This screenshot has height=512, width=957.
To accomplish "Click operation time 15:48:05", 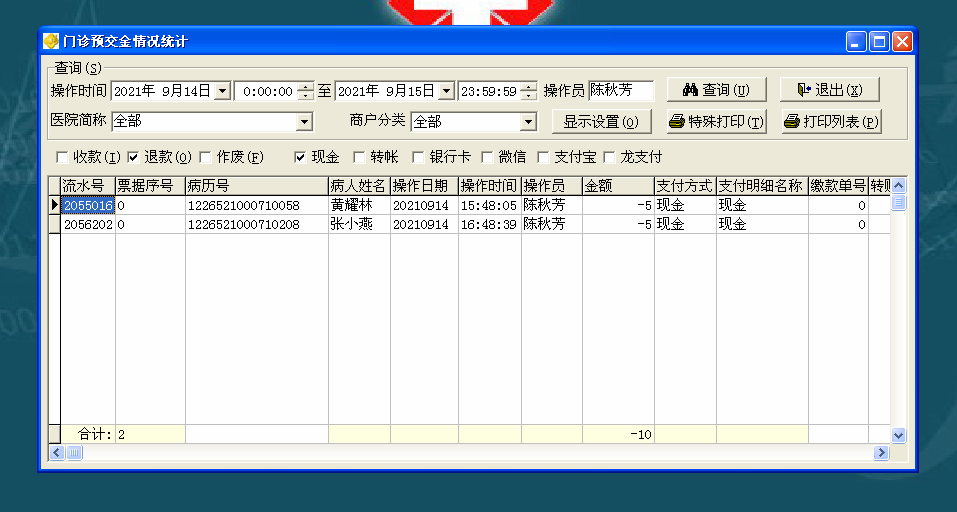I will click(488, 206).
